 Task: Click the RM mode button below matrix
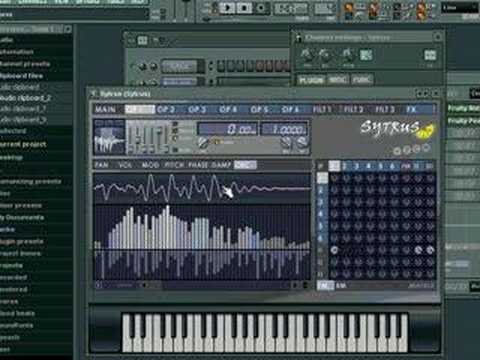(x=341, y=286)
